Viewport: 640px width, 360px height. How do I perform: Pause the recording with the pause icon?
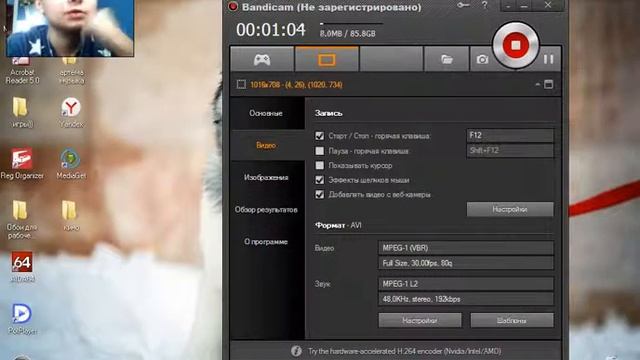[x=548, y=59]
